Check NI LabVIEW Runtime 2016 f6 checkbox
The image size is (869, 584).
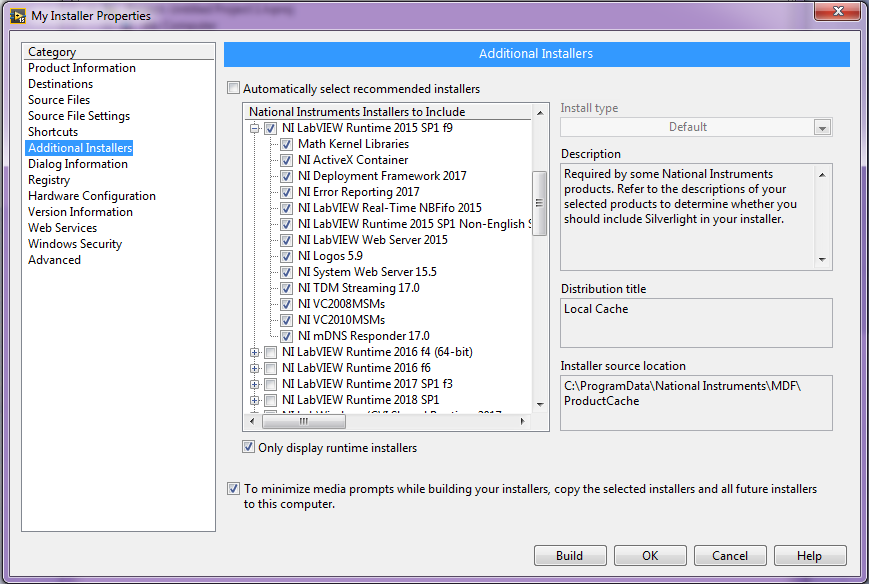(270, 368)
